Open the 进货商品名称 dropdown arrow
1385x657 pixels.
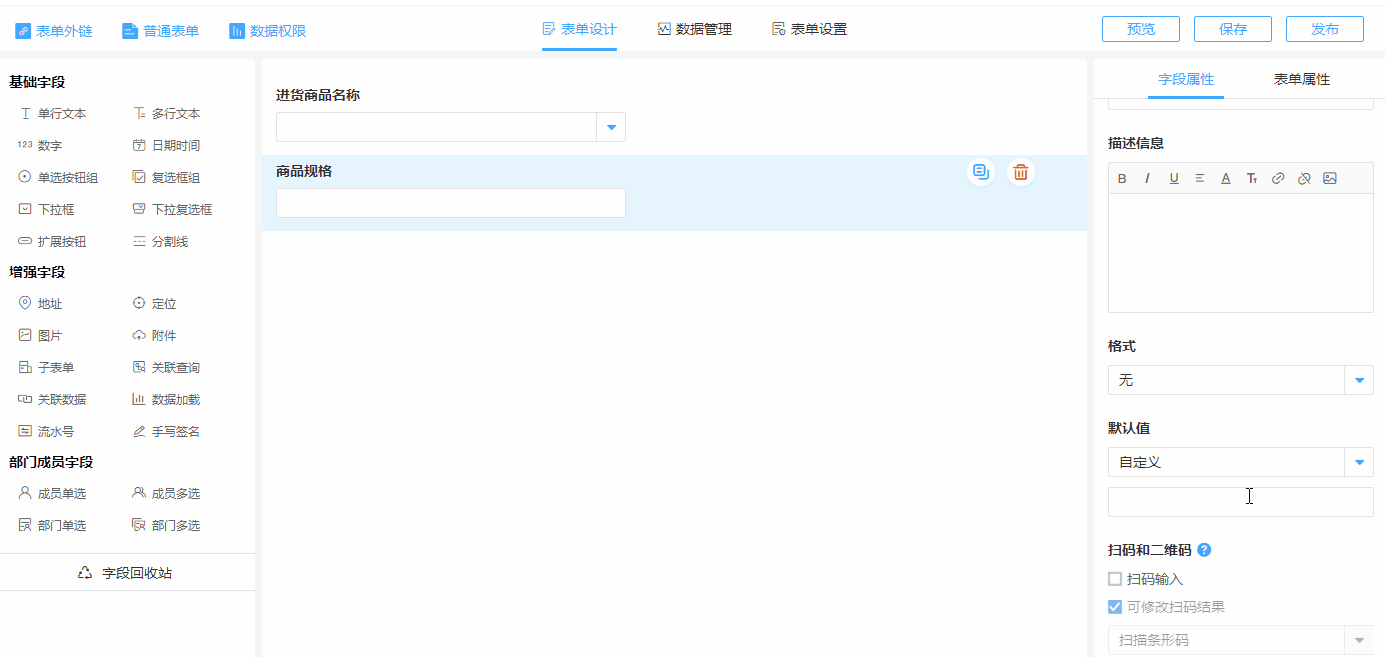[611, 128]
